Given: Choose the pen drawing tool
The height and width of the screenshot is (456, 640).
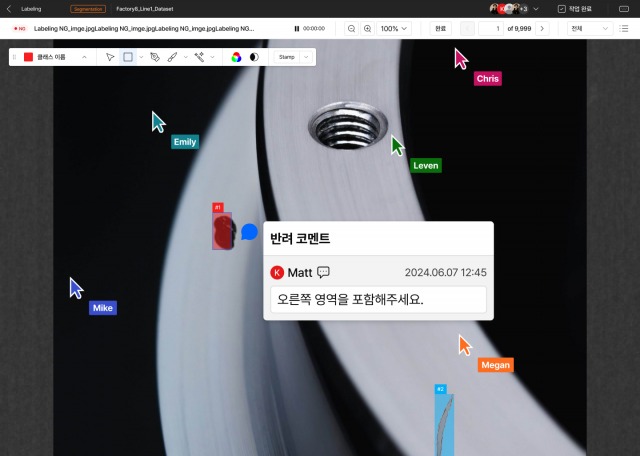Looking at the screenshot, I should click(x=155, y=57).
